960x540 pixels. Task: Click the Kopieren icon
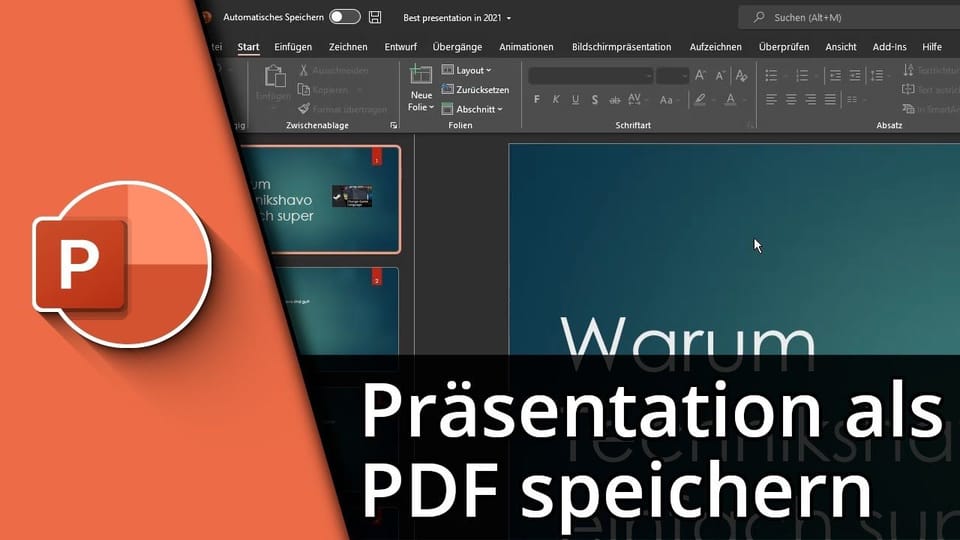(x=304, y=90)
